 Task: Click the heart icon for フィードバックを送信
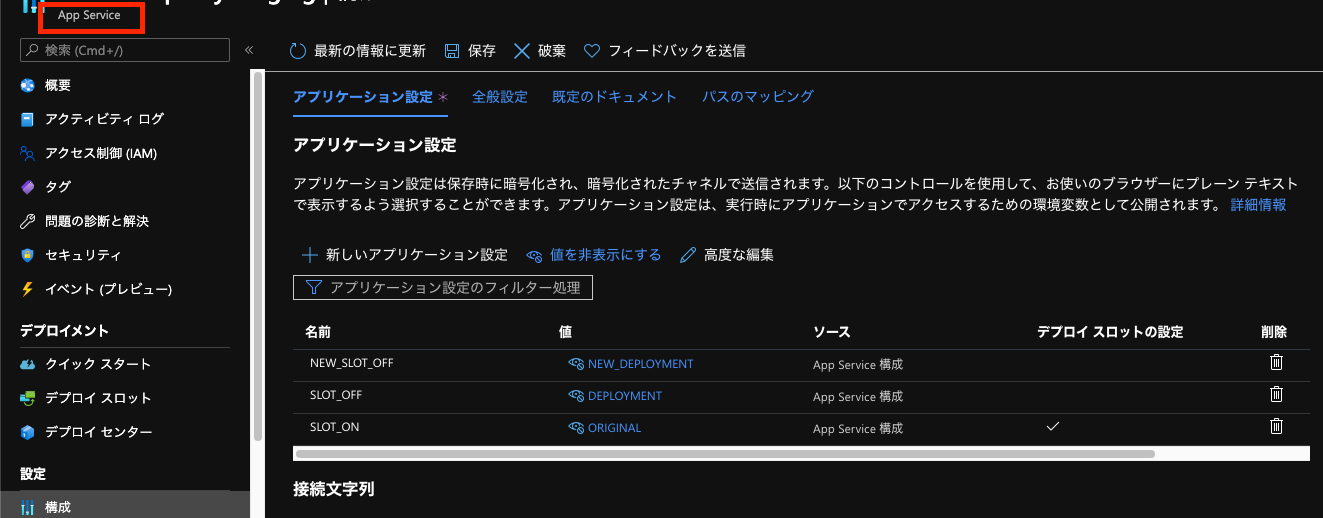pyautogui.click(x=591, y=50)
